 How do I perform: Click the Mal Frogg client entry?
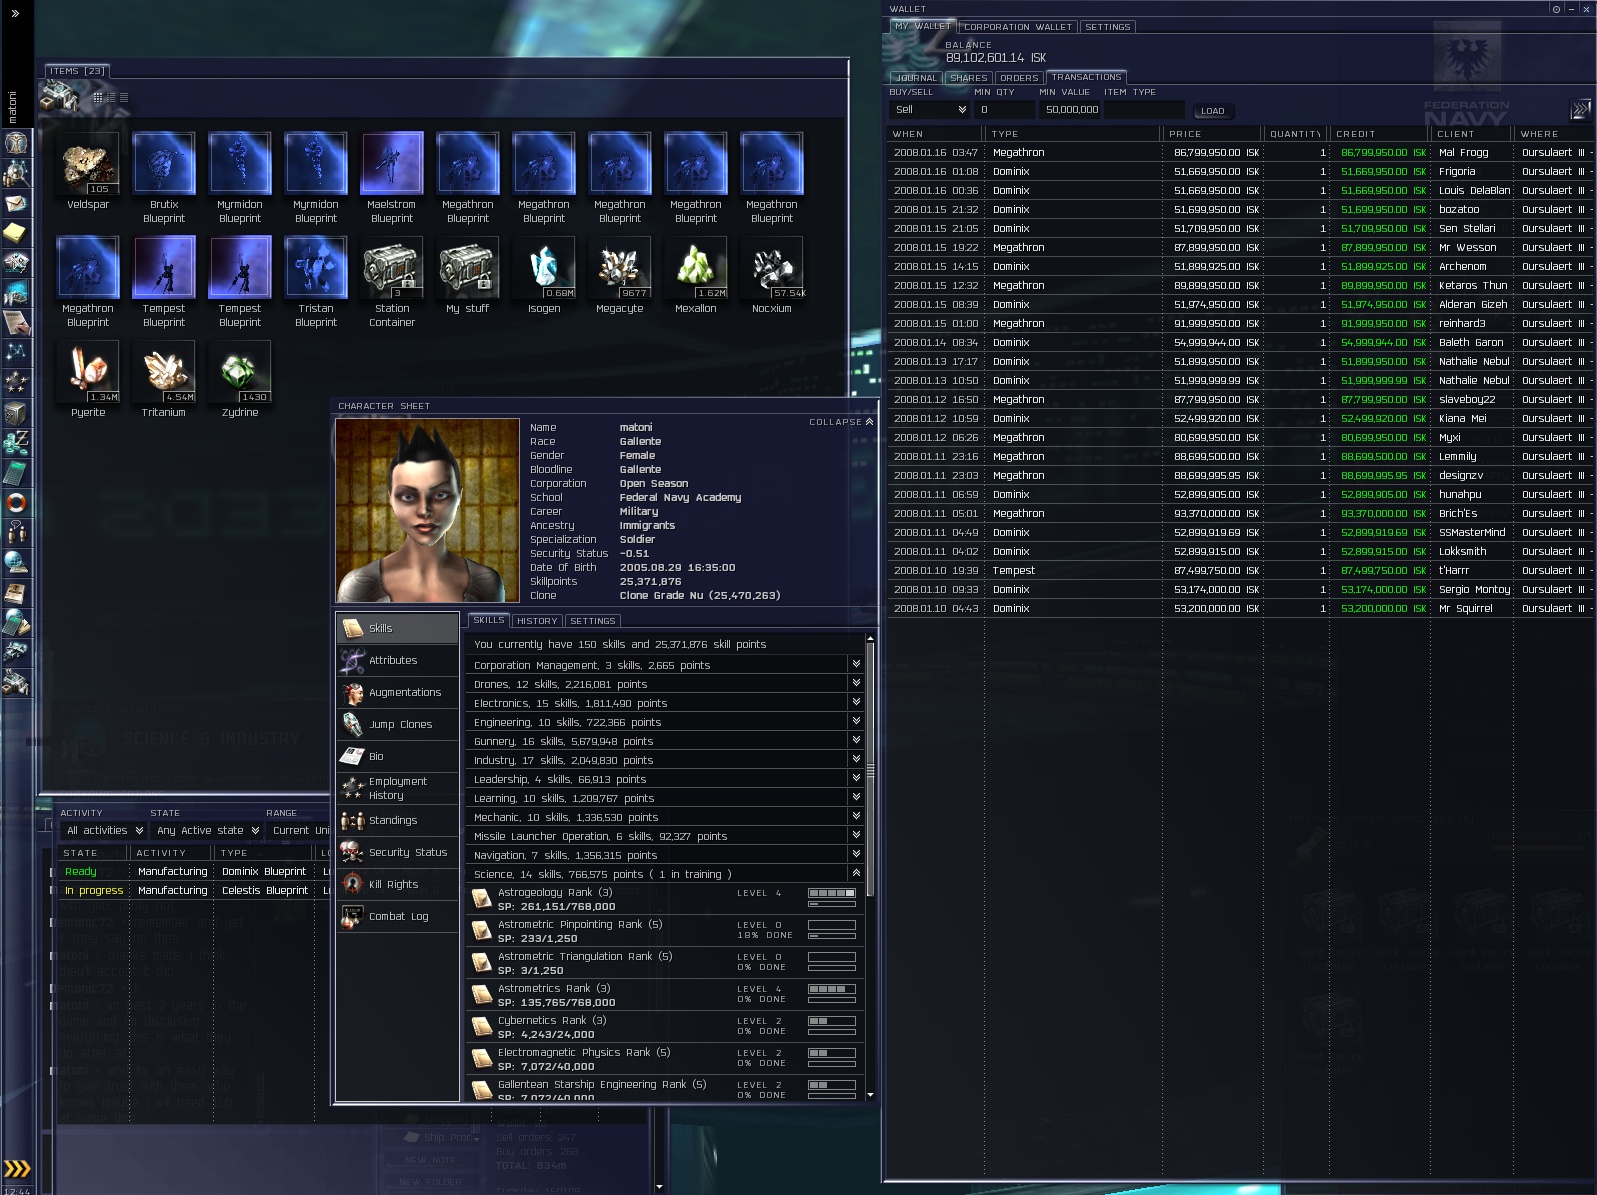point(1463,152)
